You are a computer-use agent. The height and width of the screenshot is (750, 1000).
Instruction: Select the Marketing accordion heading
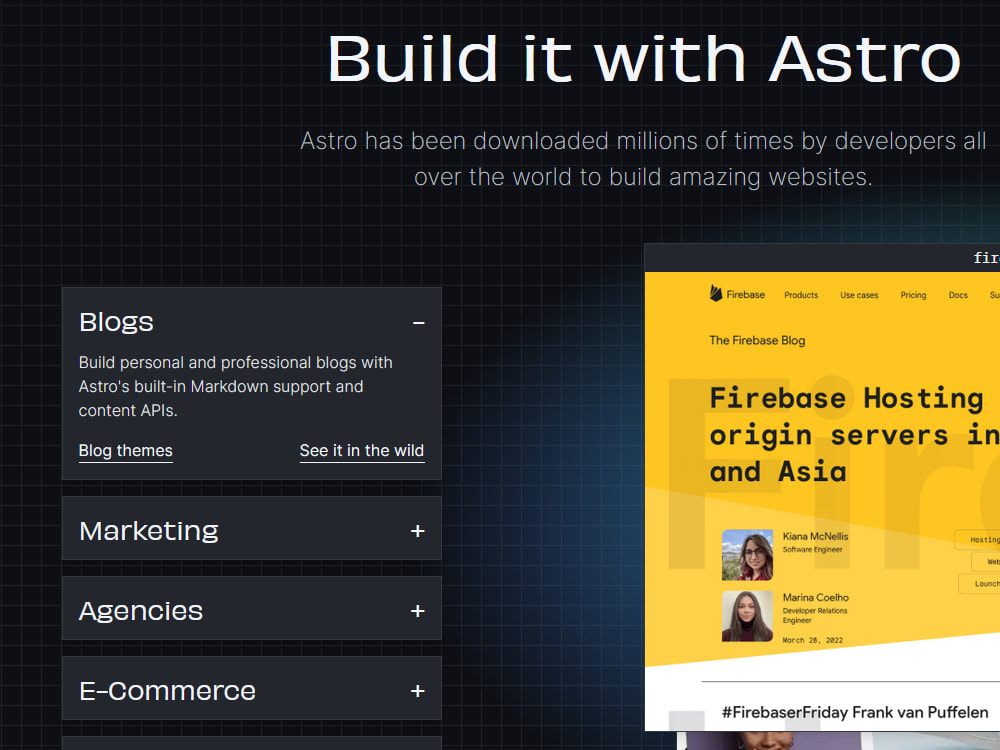(149, 531)
